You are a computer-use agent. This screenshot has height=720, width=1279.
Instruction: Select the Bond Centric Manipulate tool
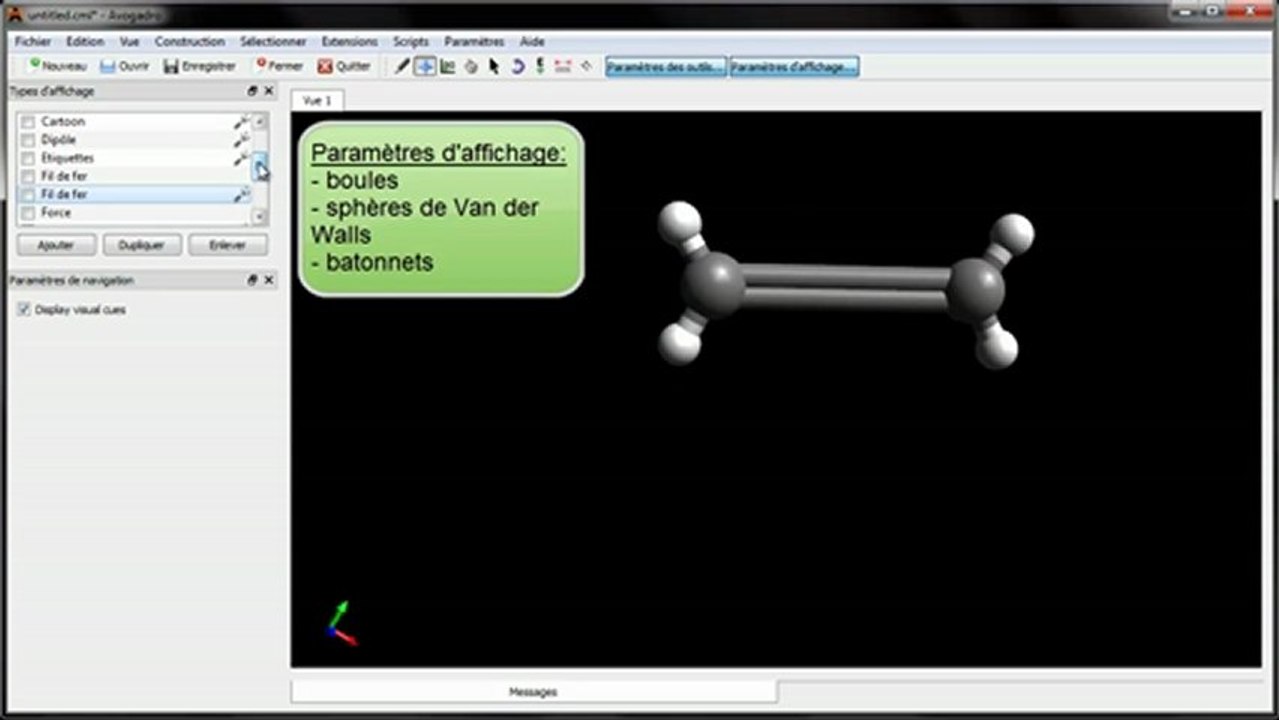click(447, 66)
